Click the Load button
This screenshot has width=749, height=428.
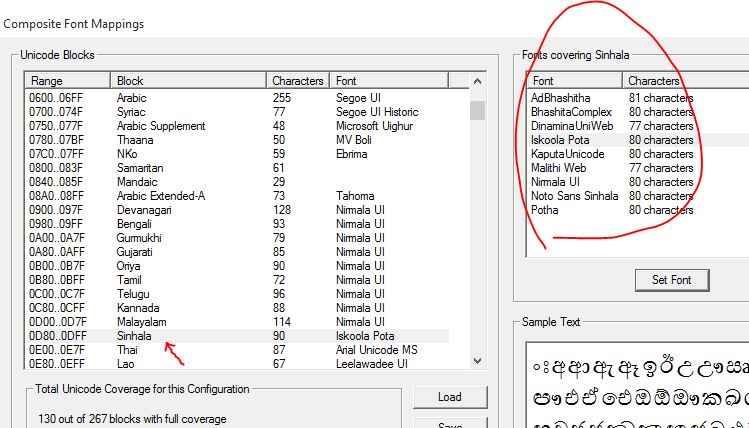449,397
